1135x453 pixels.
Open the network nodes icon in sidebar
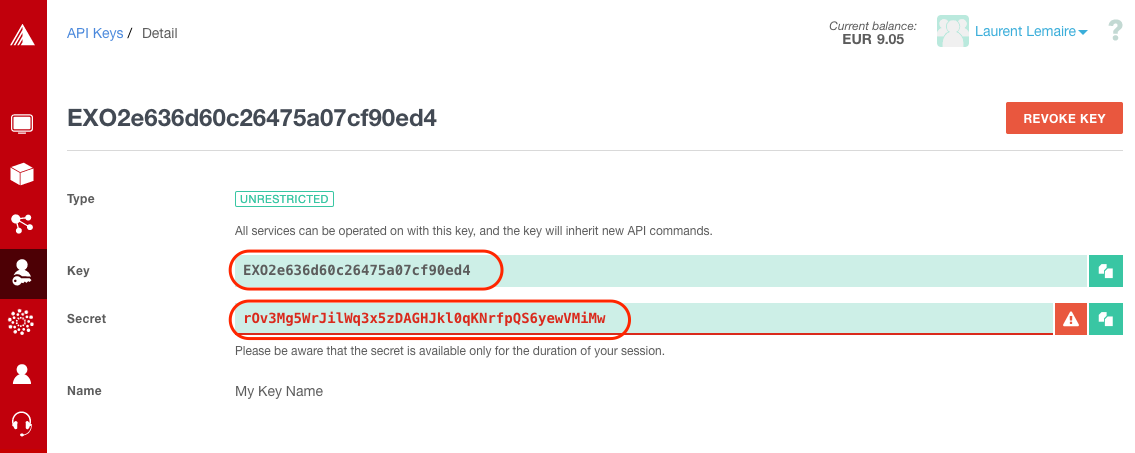pyautogui.click(x=23, y=223)
